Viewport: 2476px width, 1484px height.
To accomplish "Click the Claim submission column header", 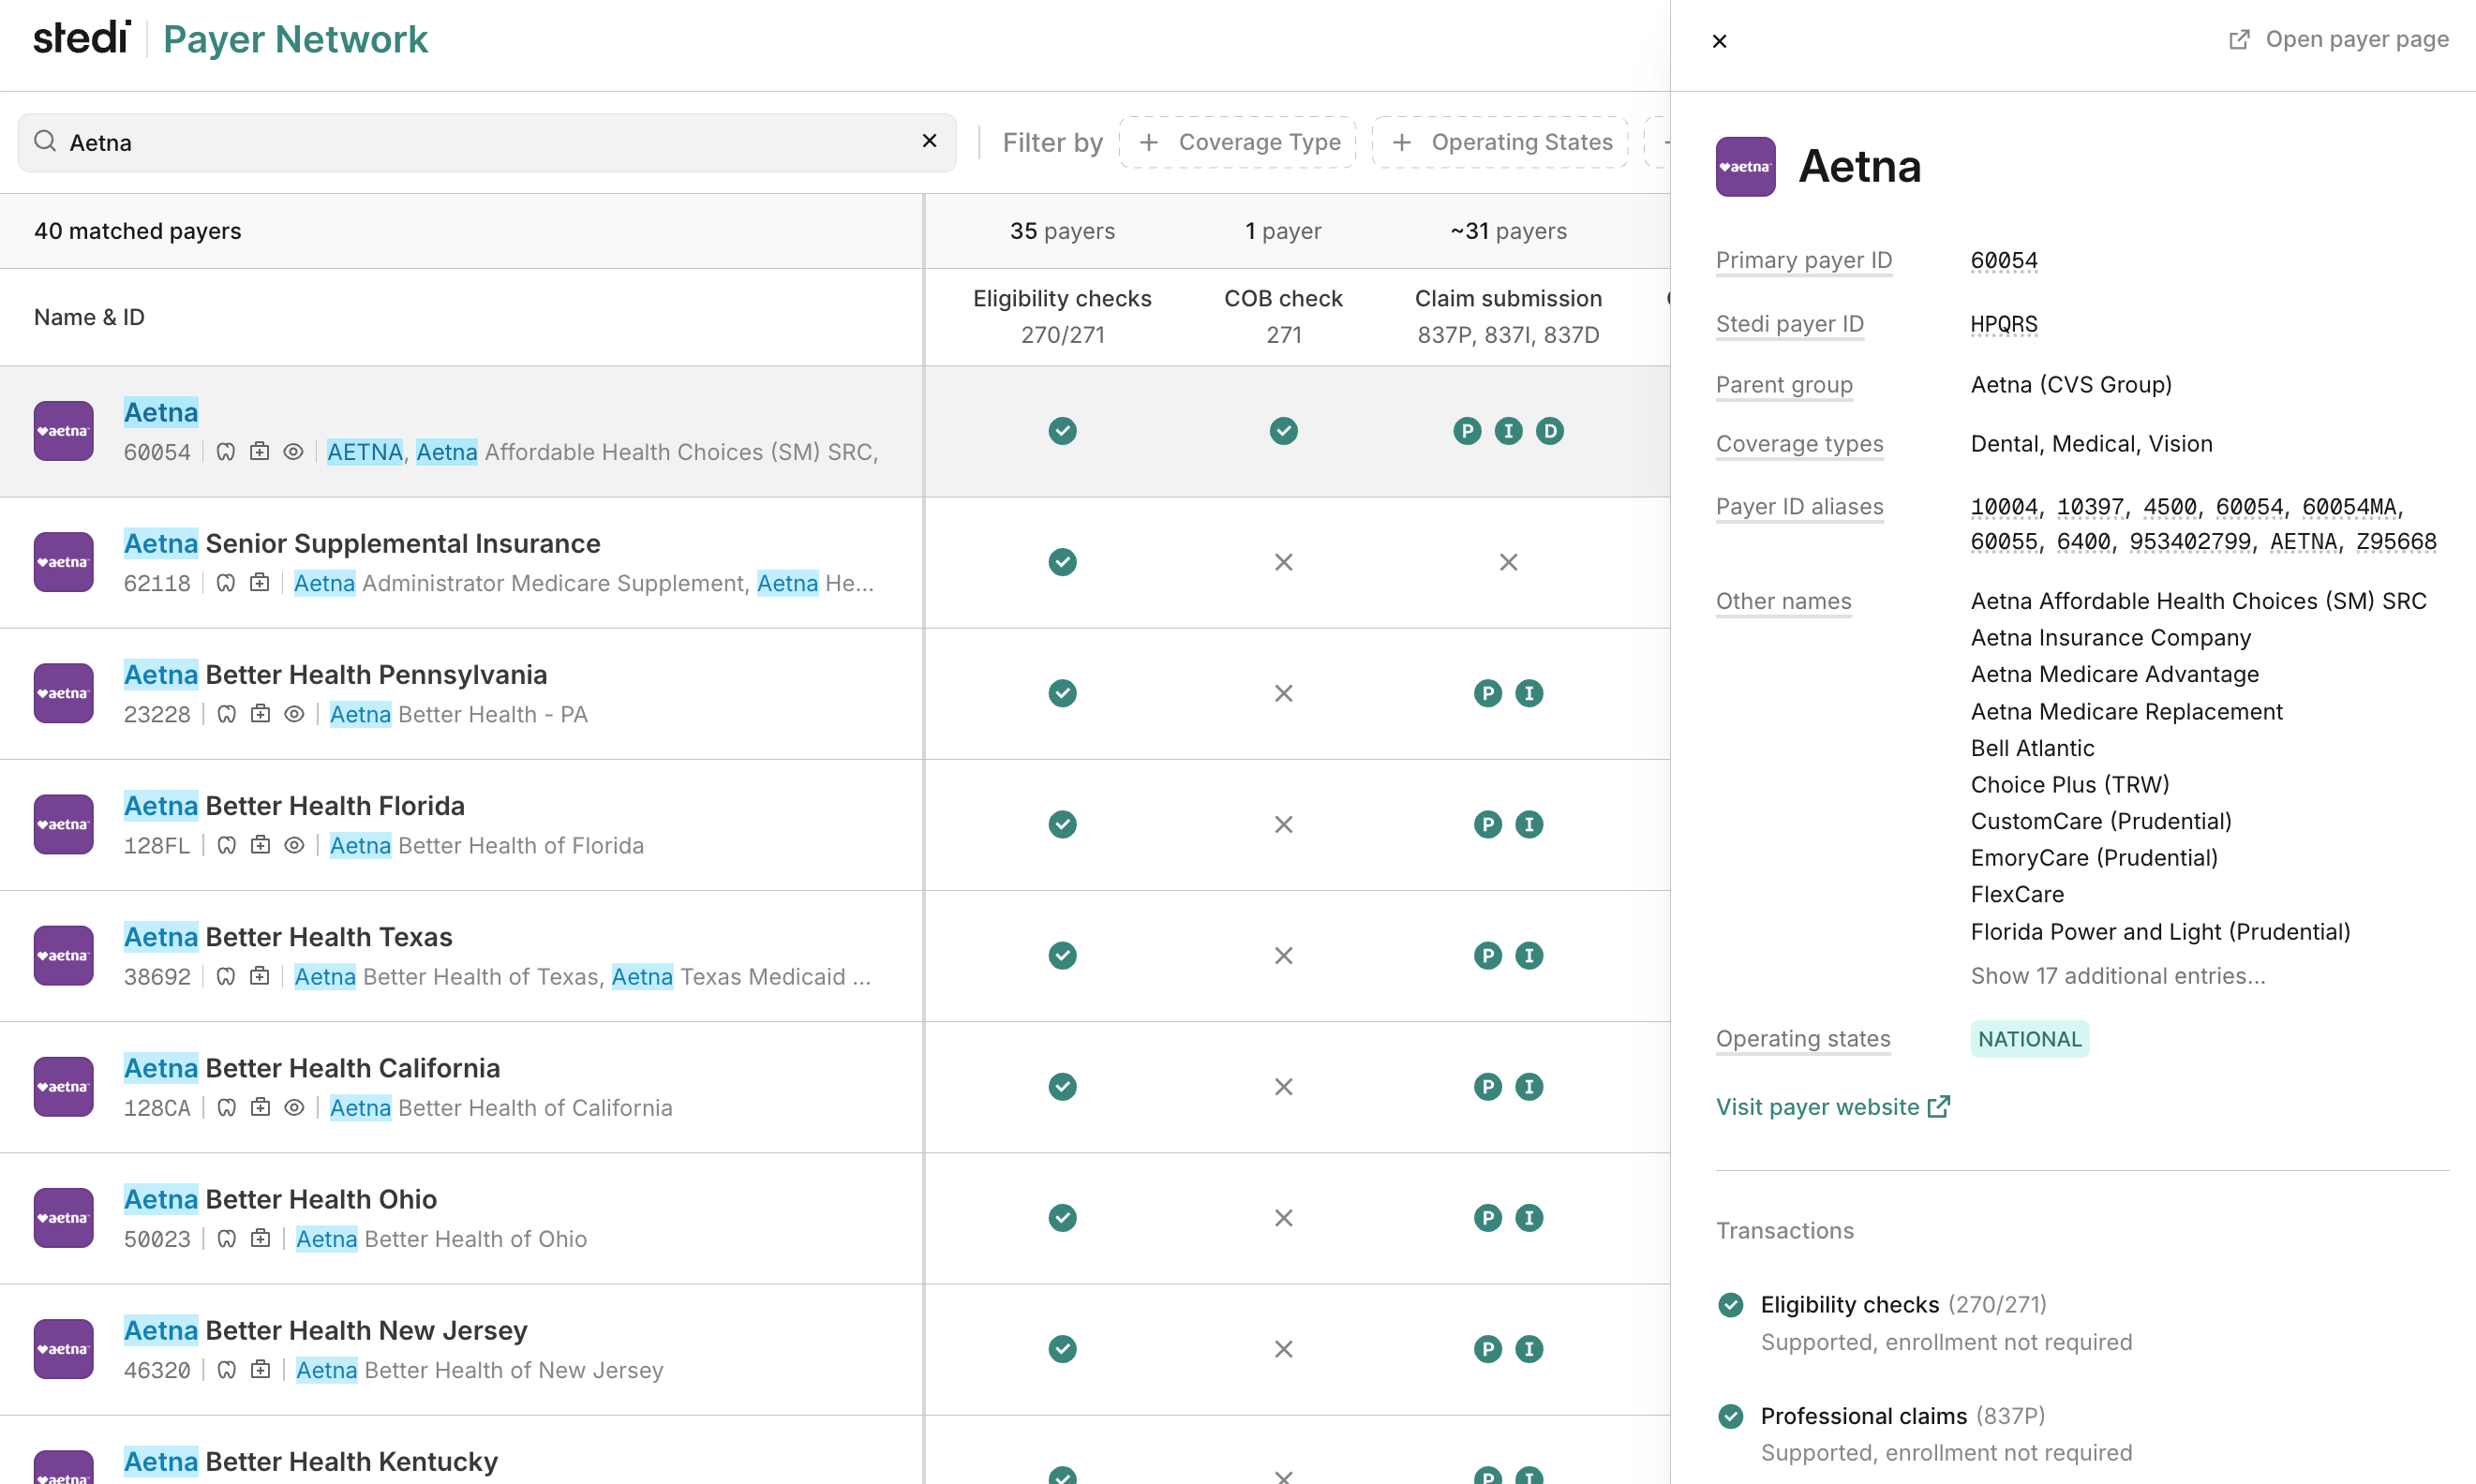I will coord(1508,316).
